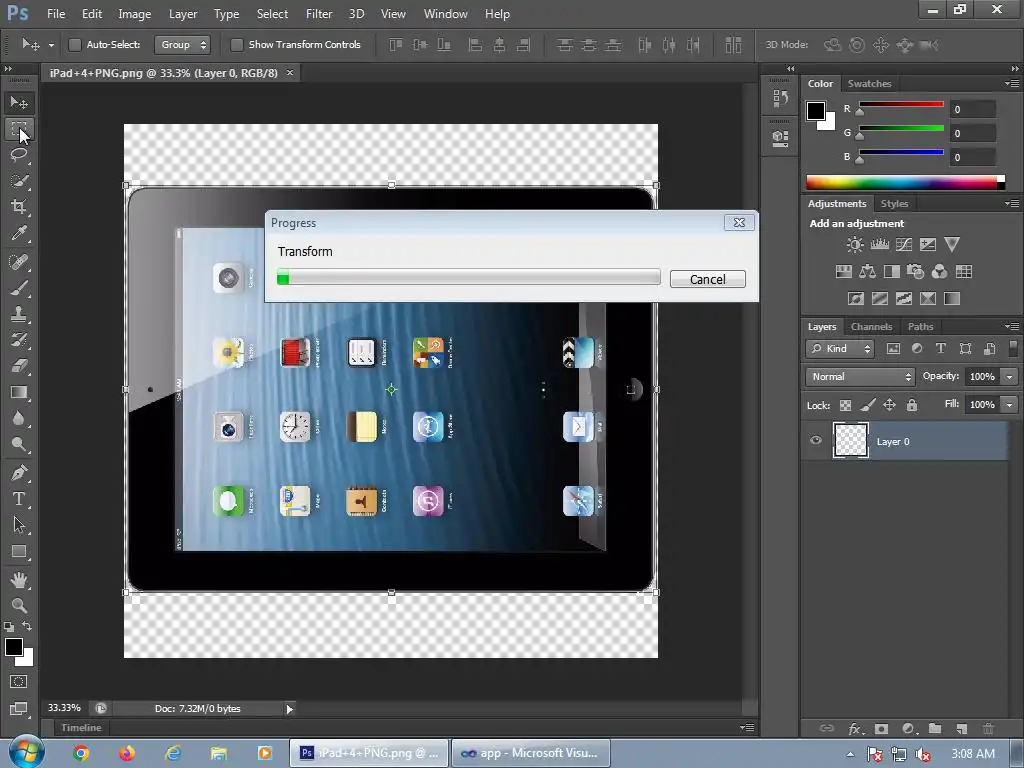This screenshot has width=1024, height=768.
Task: Open the Layers panel options menu
Action: click(x=1012, y=327)
